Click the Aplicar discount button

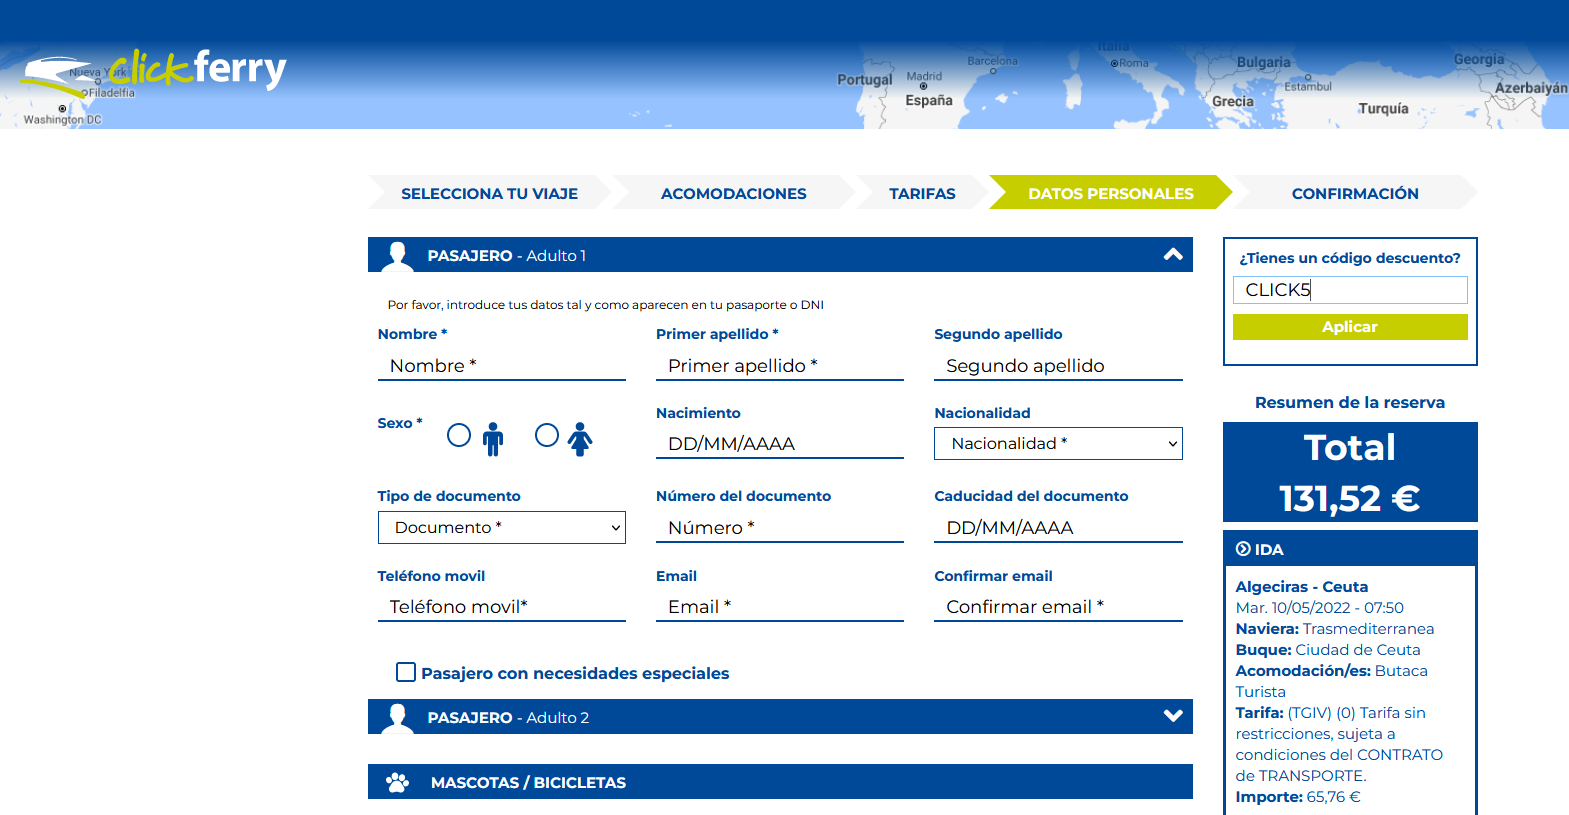click(x=1350, y=327)
